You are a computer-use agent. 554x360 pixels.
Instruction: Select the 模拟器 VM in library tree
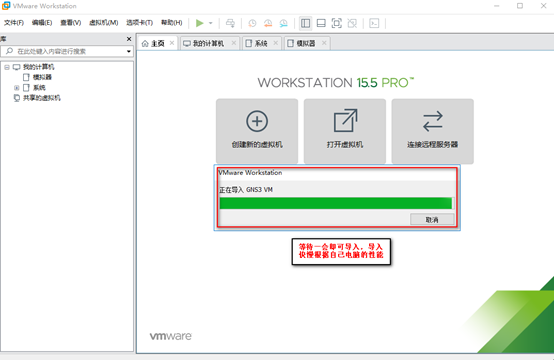click(42, 77)
